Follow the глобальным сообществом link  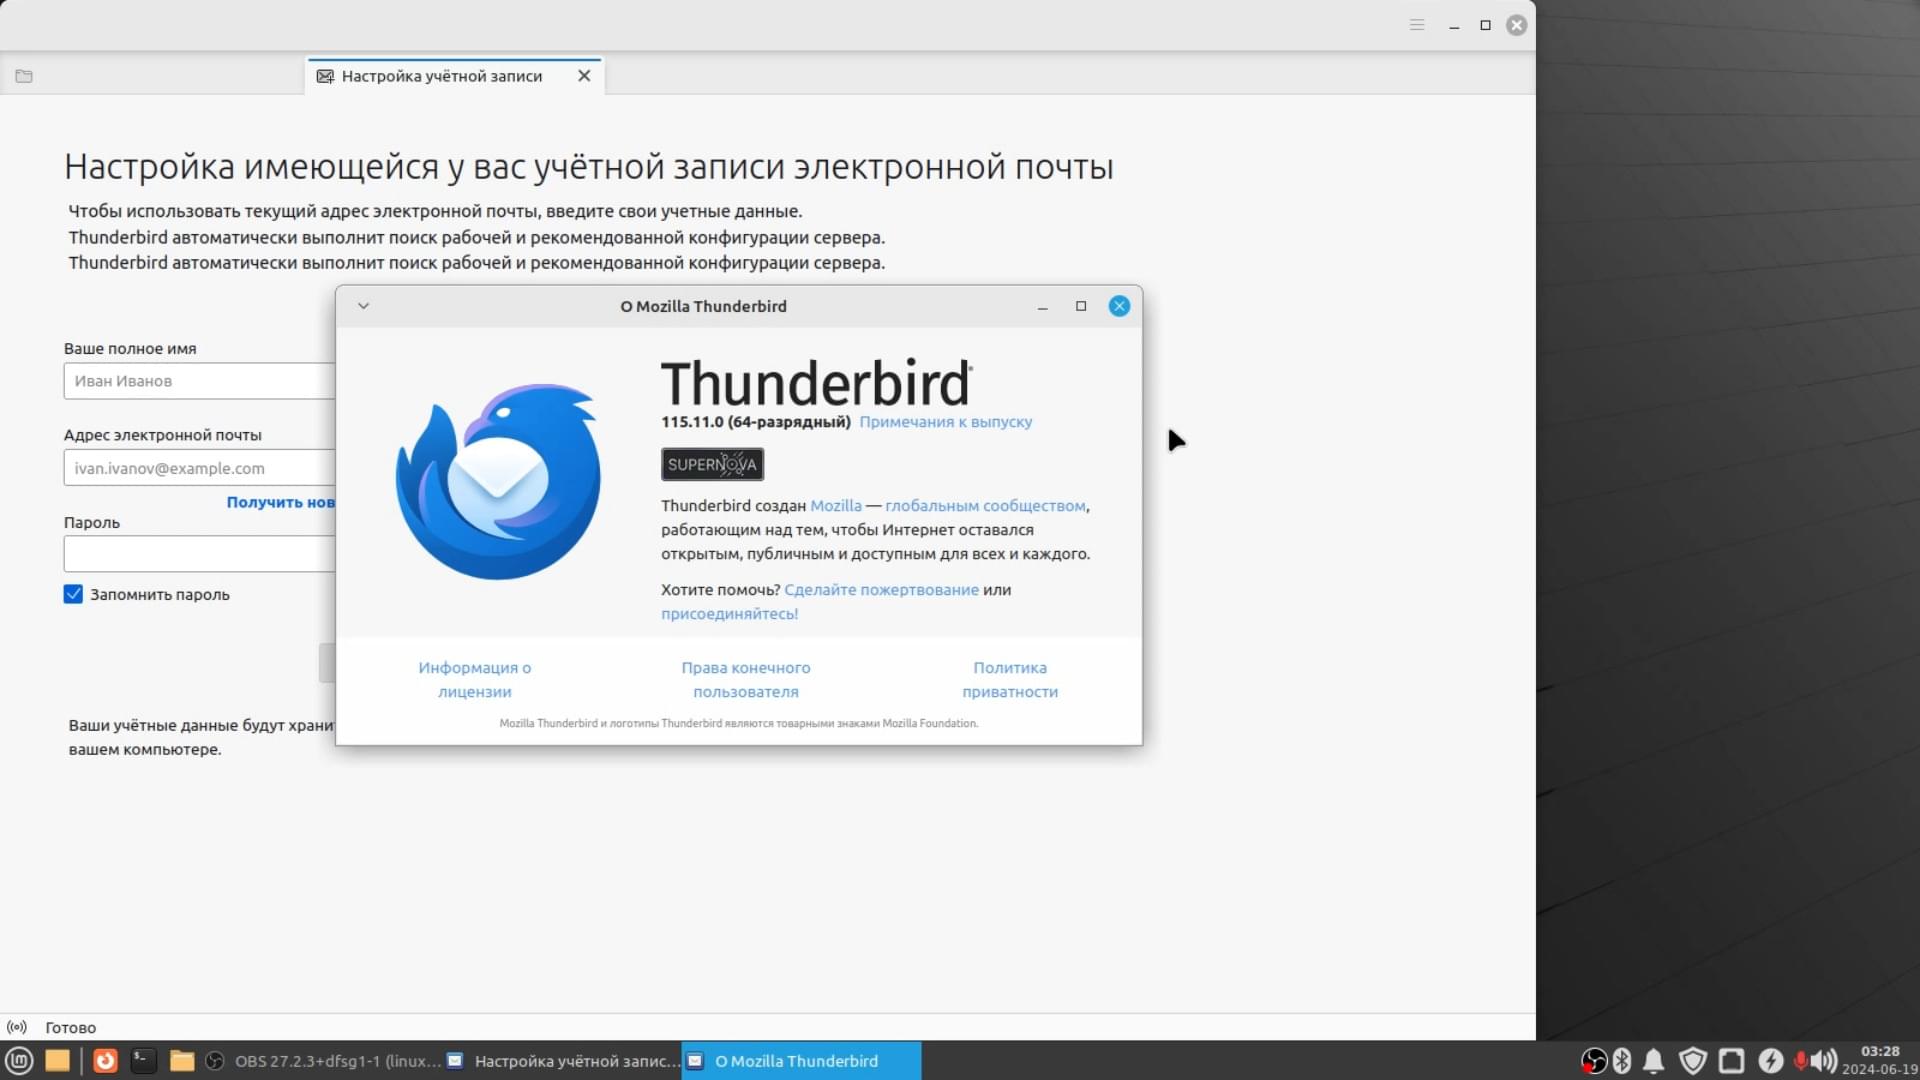pyautogui.click(x=985, y=506)
